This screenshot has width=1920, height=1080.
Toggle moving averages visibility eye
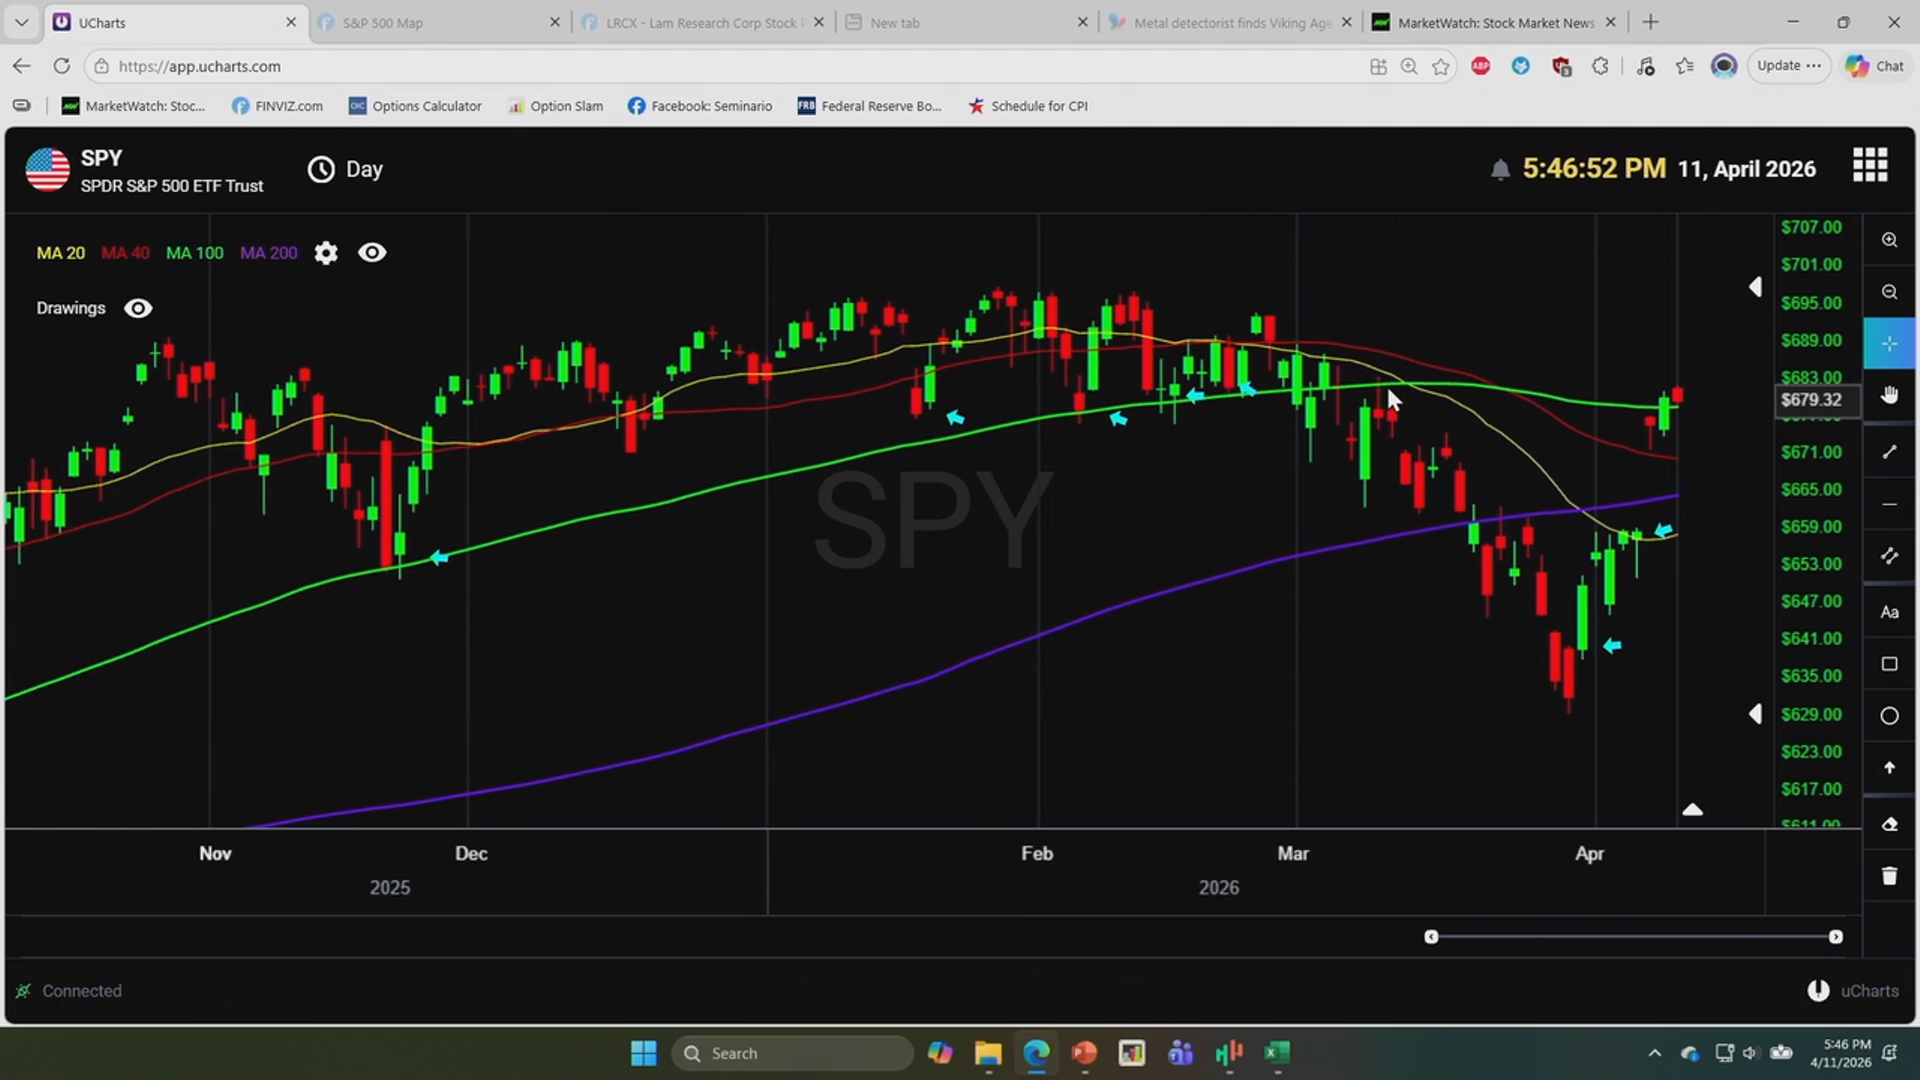point(372,253)
